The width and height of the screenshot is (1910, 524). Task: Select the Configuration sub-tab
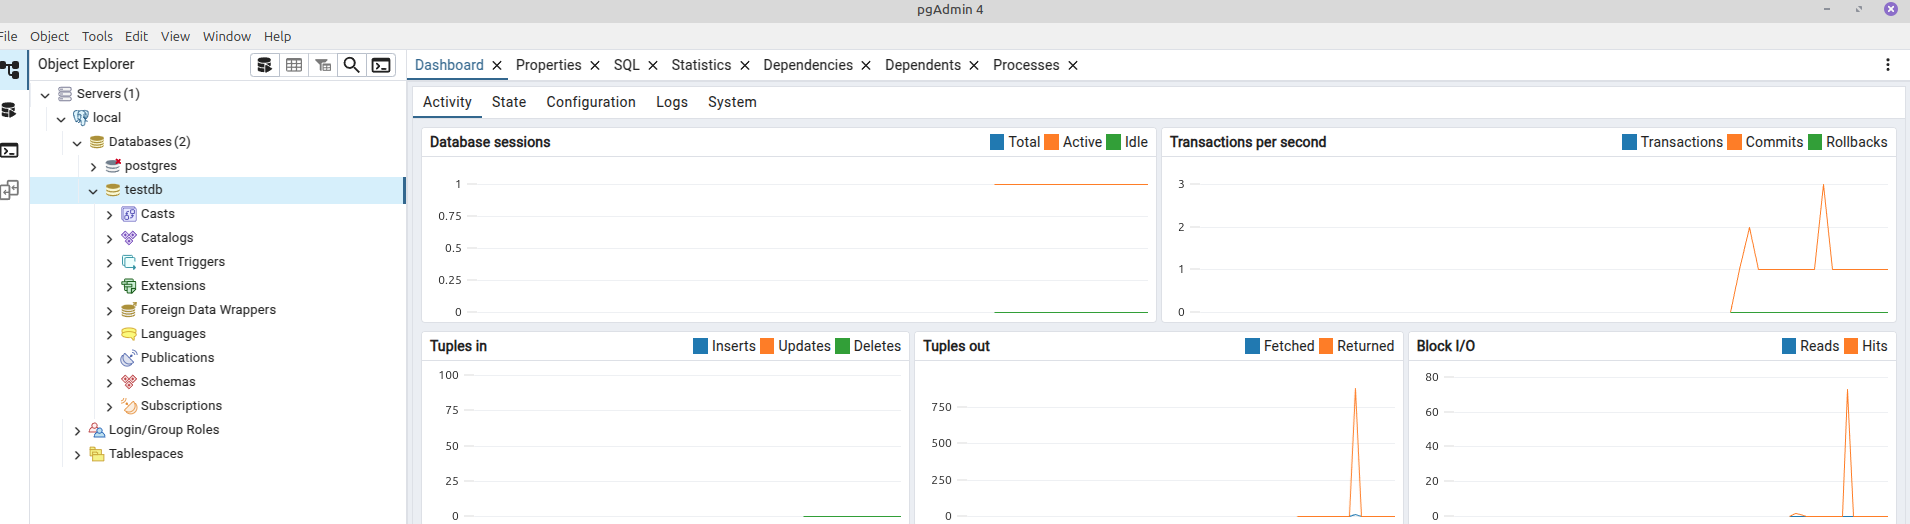click(591, 102)
